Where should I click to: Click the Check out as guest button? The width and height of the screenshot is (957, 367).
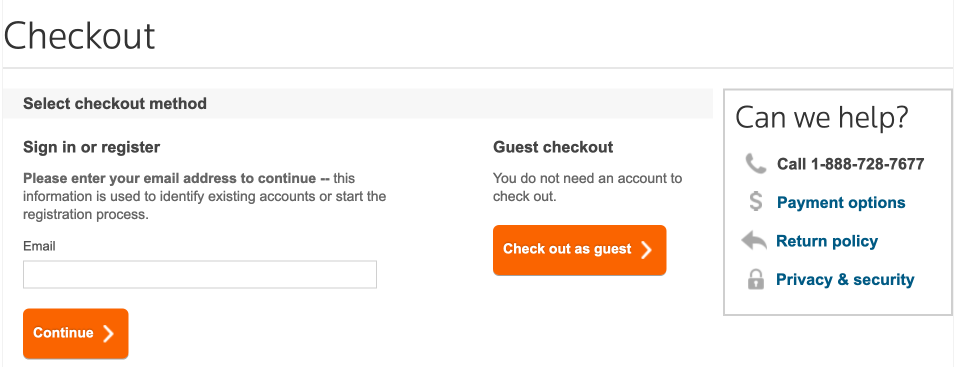pos(579,250)
